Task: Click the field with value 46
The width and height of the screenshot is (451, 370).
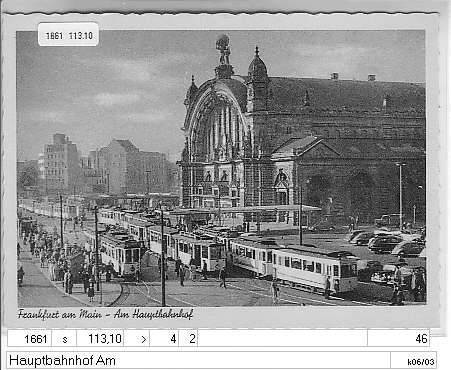Action: 399,339
